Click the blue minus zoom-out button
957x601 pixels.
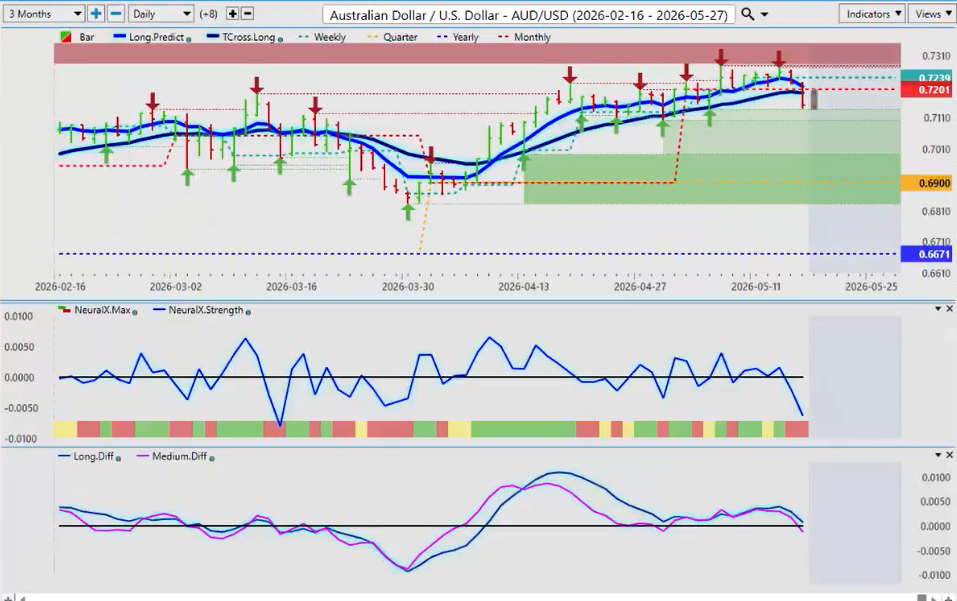(x=116, y=13)
